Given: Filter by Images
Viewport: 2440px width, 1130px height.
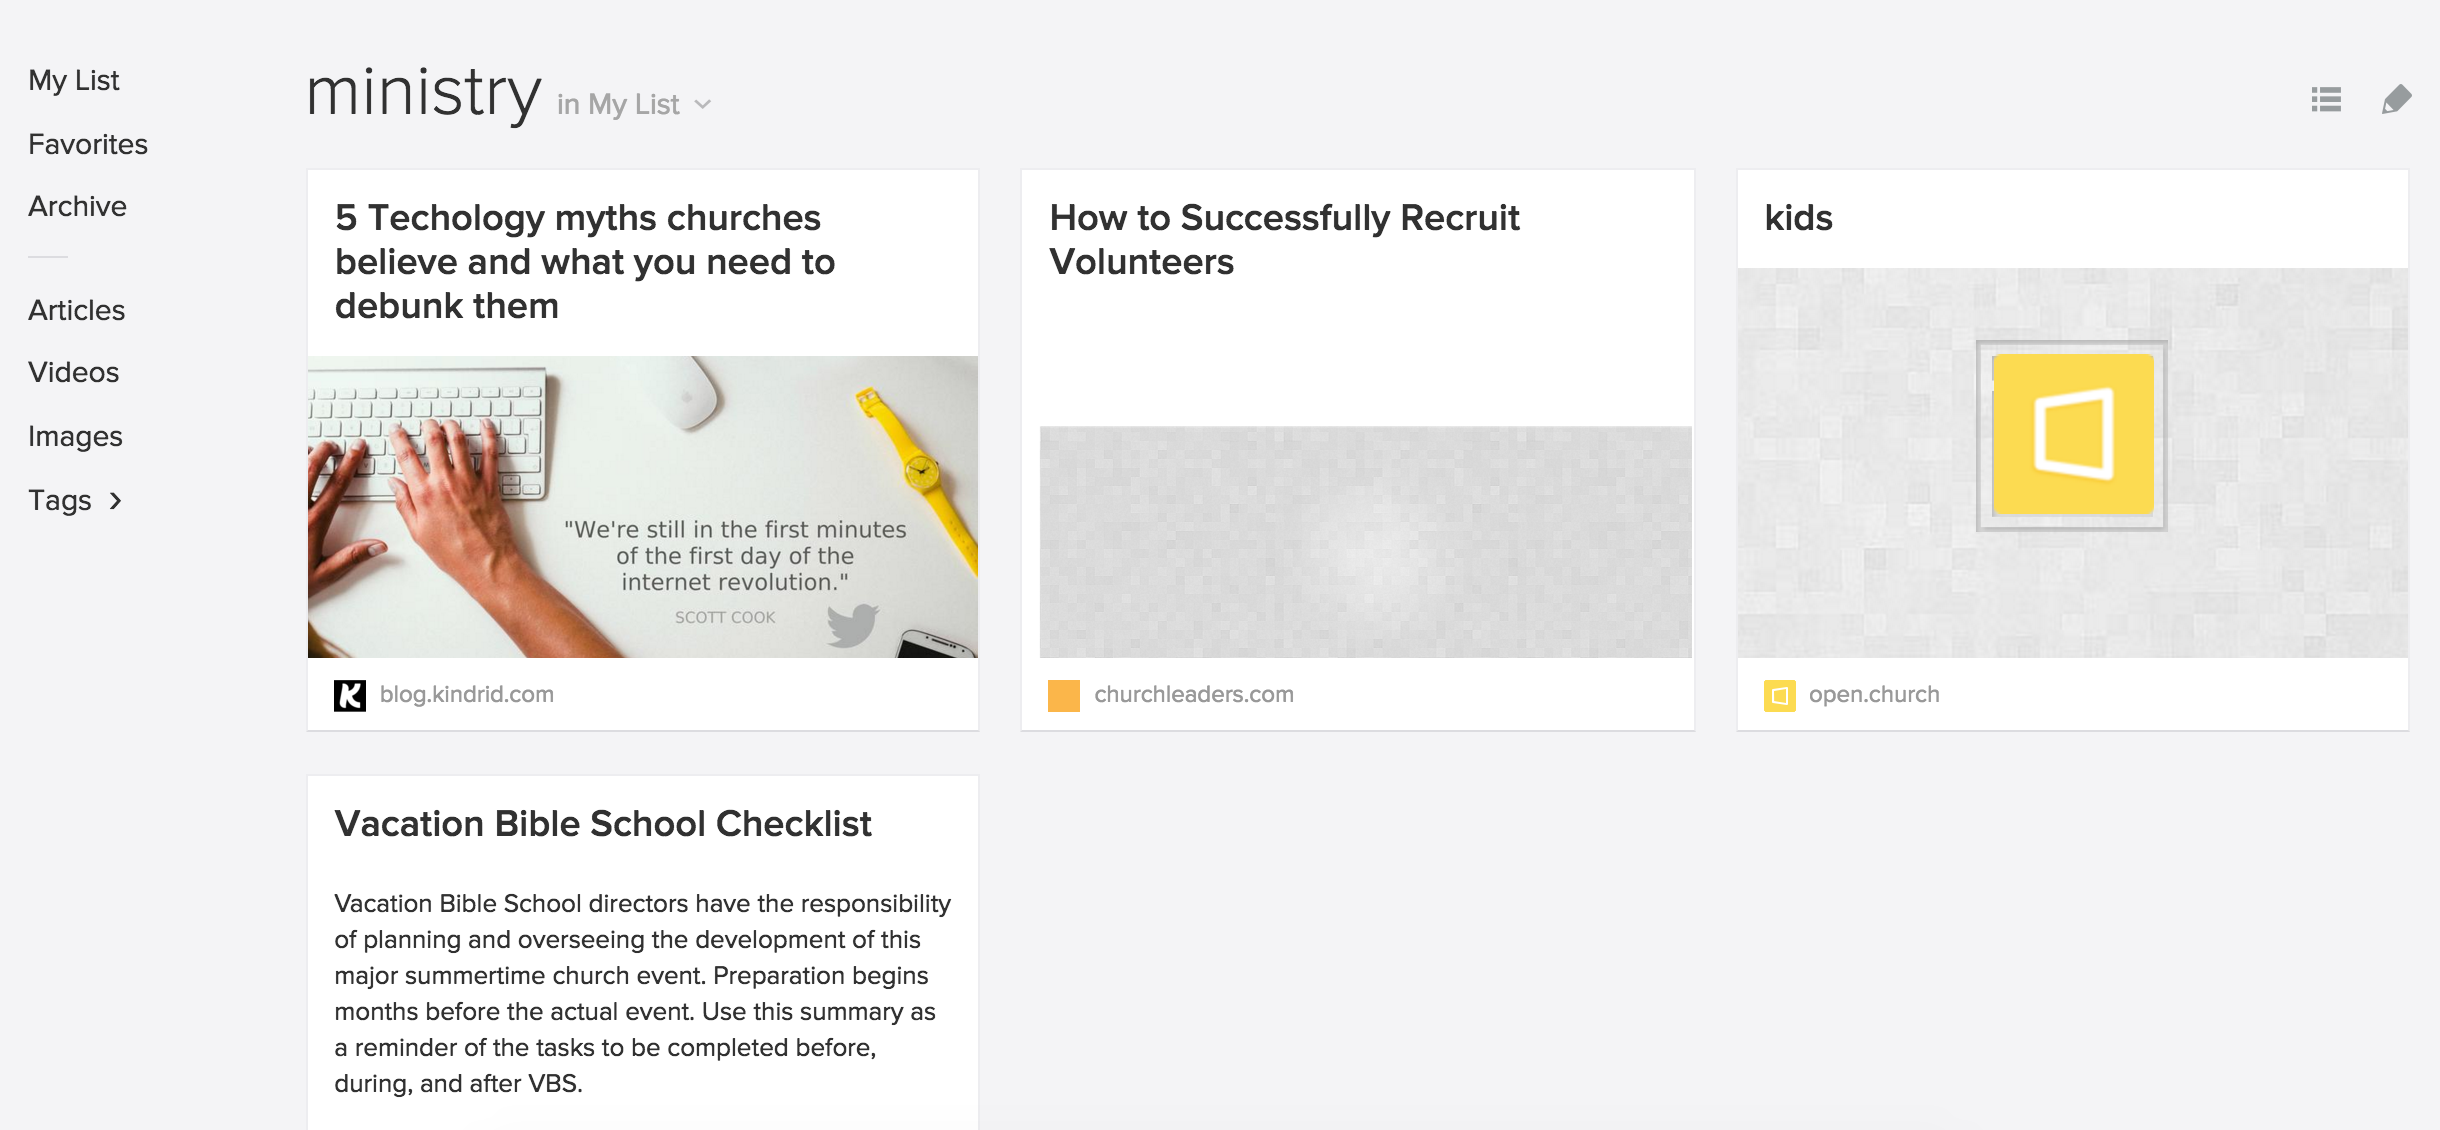Looking at the screenshot, I should [75, 436].
